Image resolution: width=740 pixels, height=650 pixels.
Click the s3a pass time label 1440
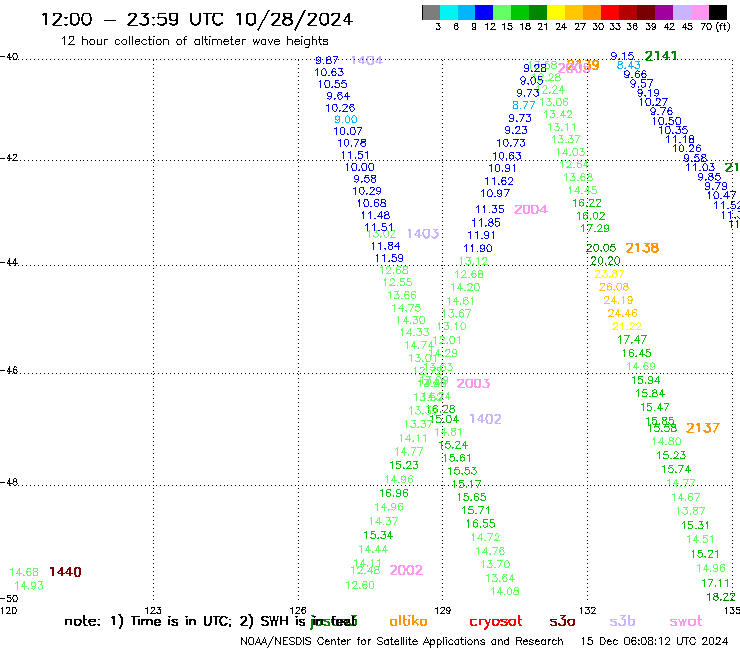[65, 572]
